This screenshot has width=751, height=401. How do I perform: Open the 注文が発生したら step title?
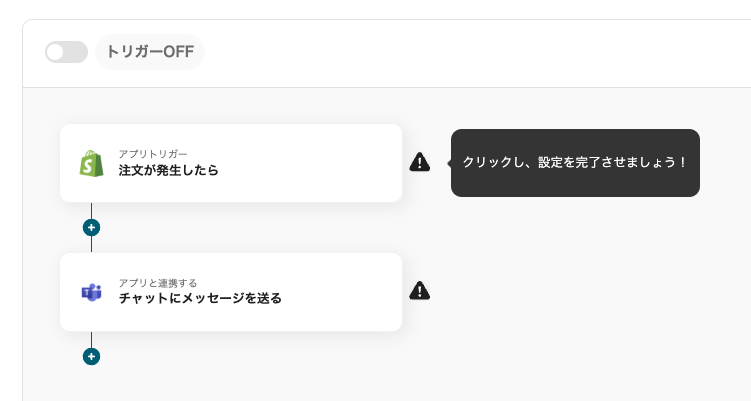(168, 170)
